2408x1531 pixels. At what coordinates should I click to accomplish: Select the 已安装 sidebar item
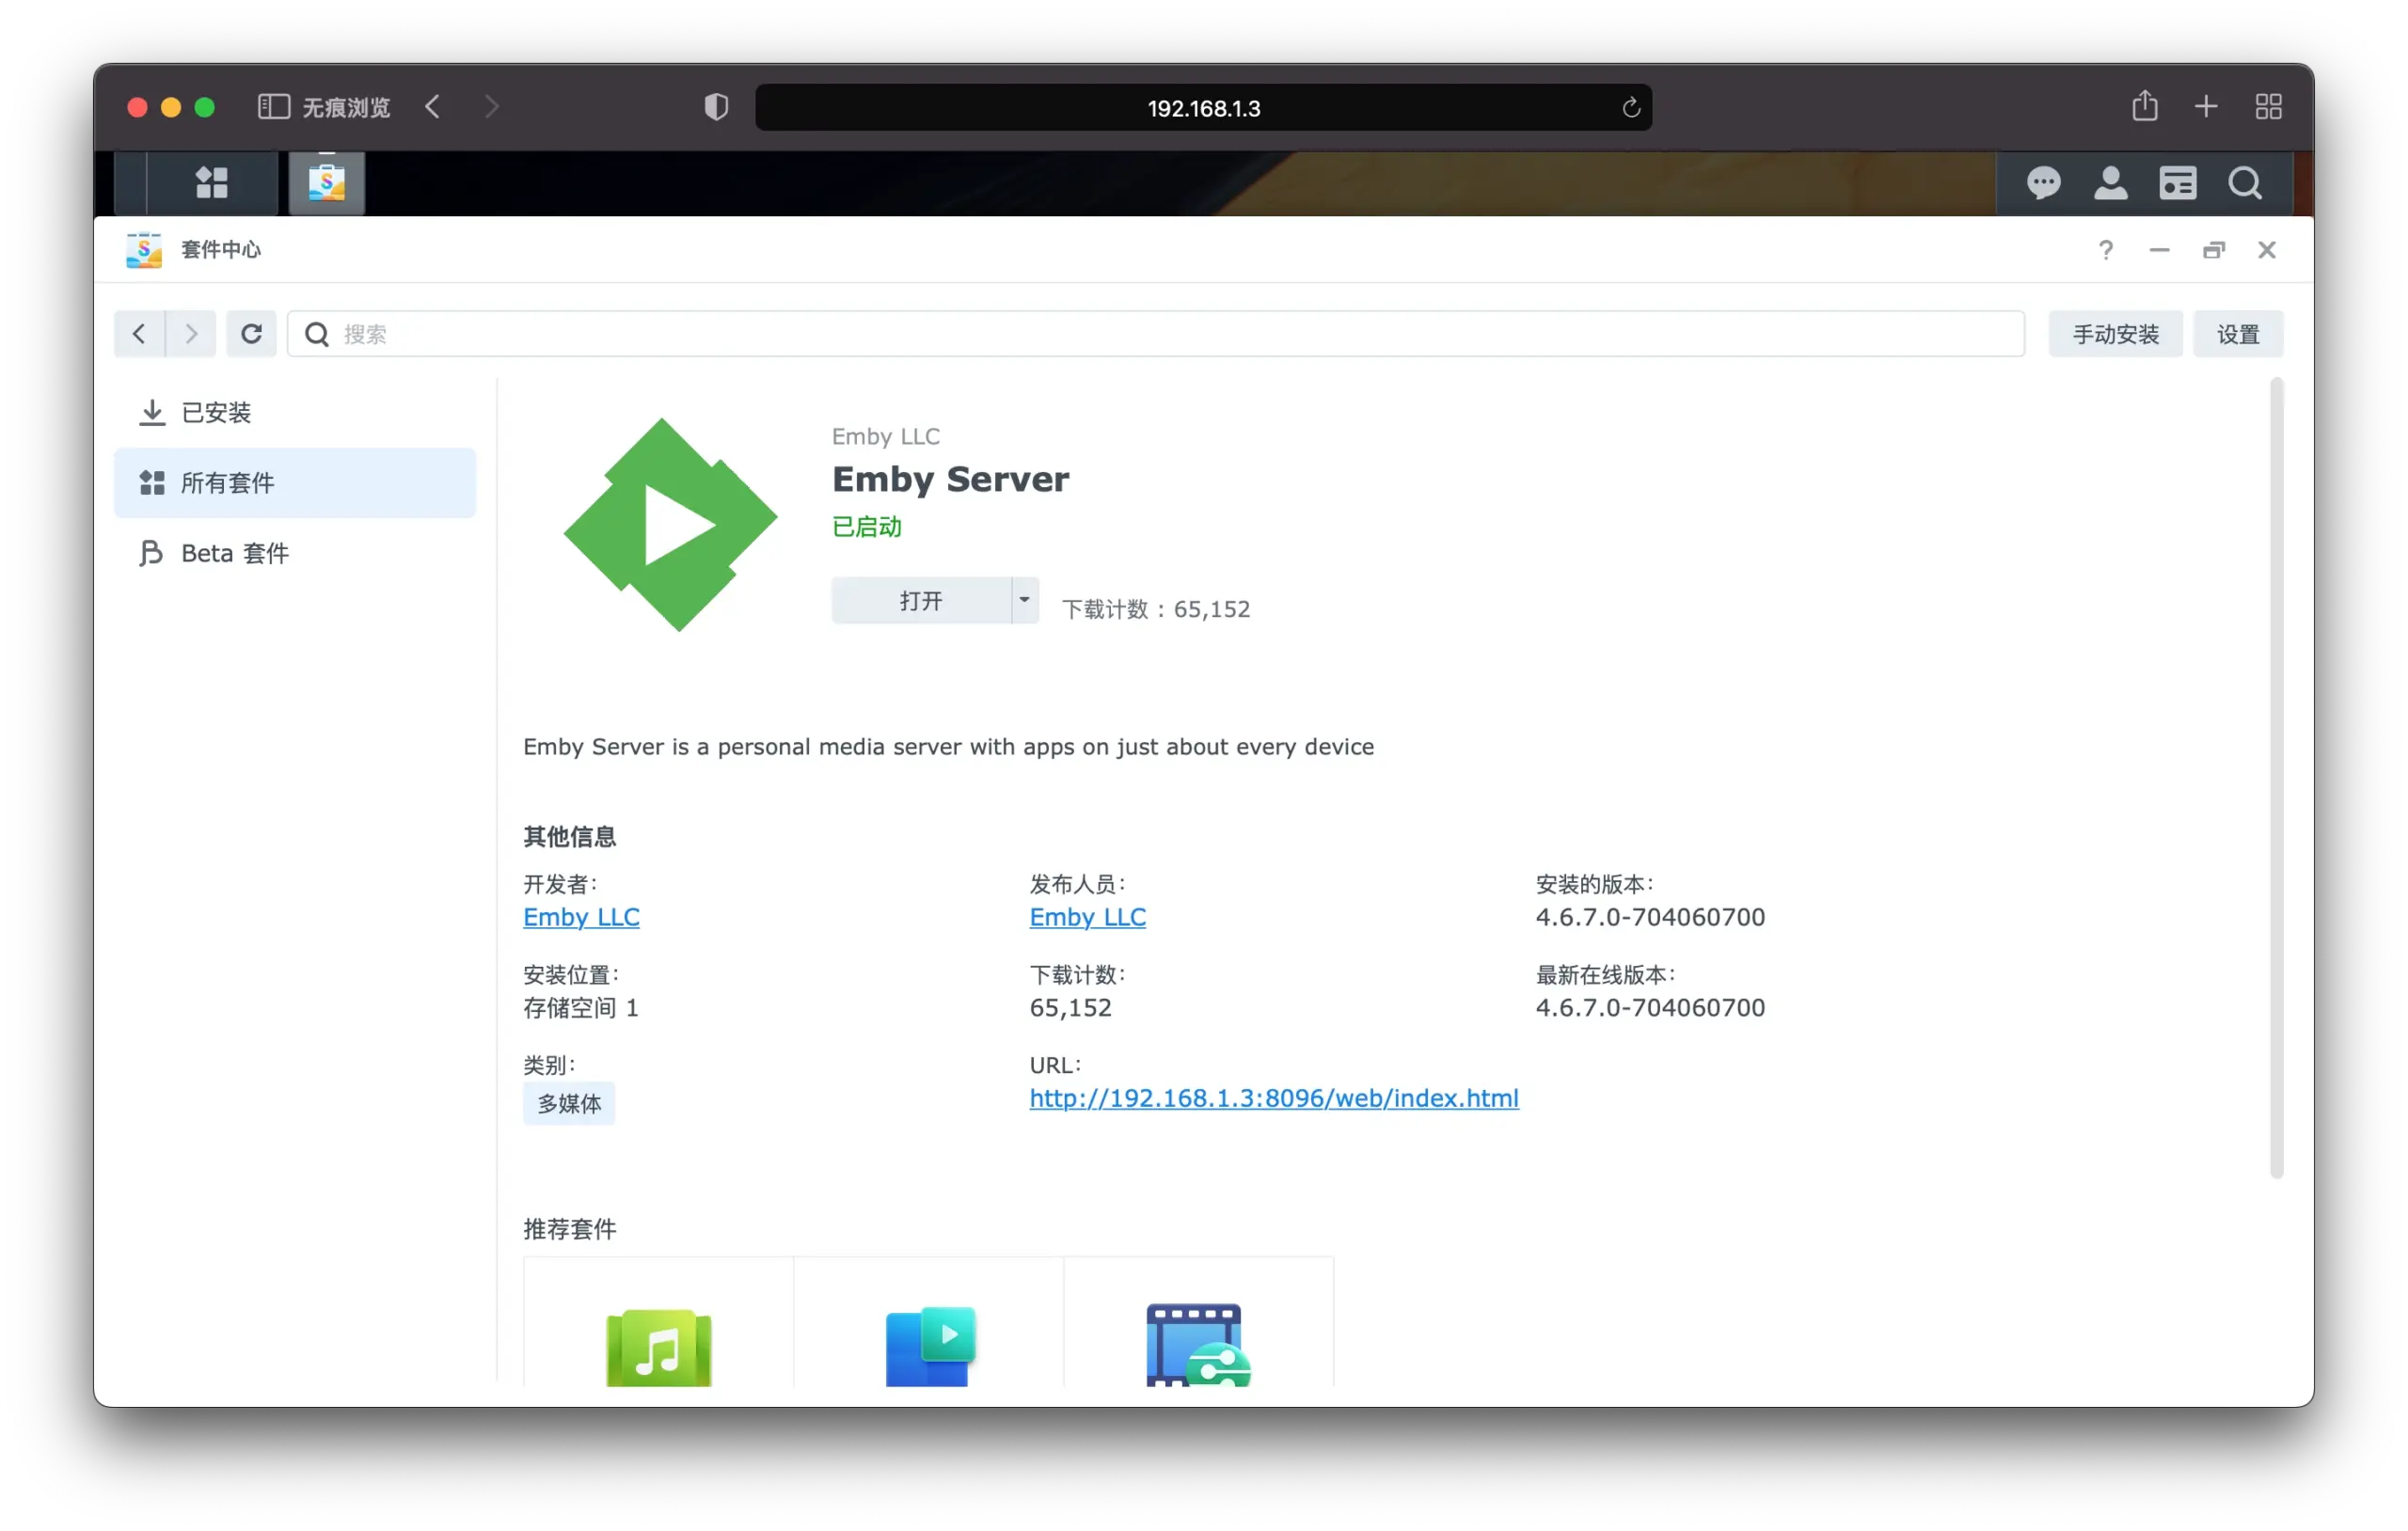pyautogui.click(x=295, y=413)
